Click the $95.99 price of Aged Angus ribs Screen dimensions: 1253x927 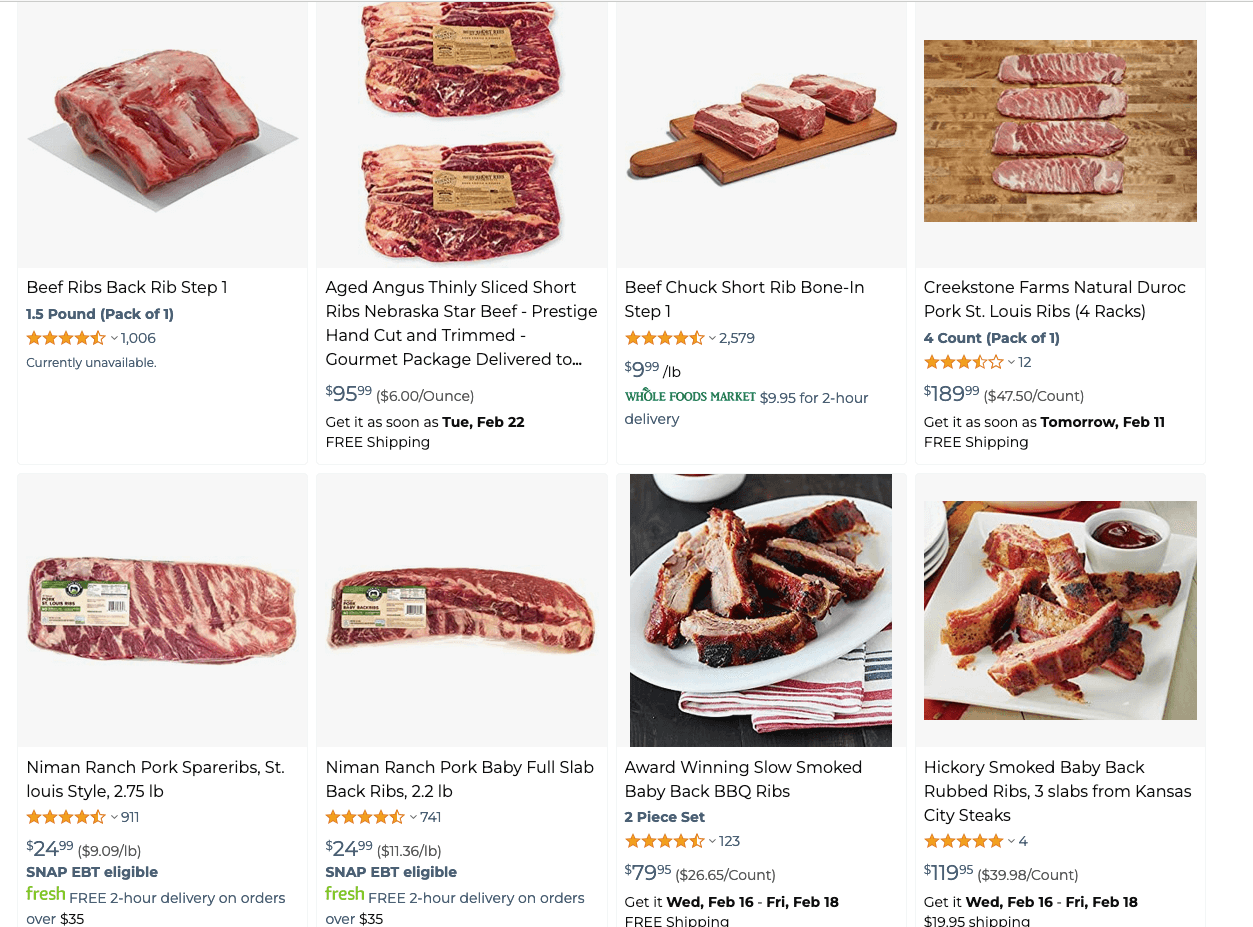[x=346, y=394]
